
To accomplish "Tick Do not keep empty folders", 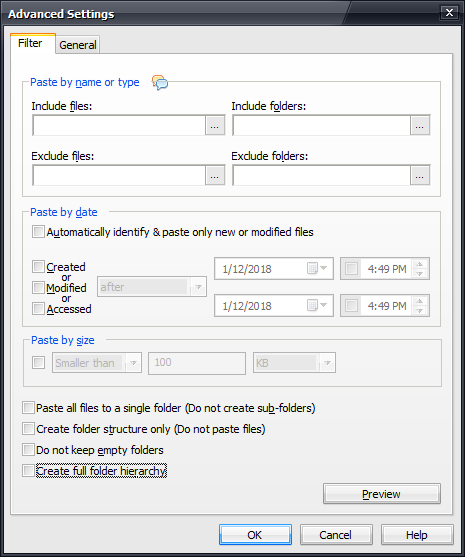I will (28, 450).
